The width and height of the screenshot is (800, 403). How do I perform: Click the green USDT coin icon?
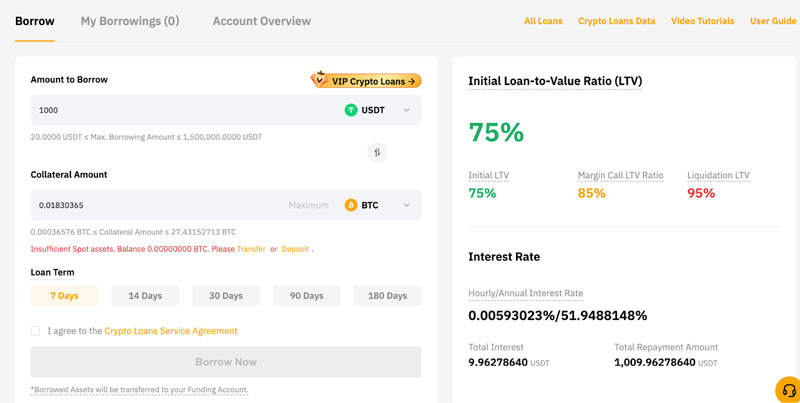(351, 110)
